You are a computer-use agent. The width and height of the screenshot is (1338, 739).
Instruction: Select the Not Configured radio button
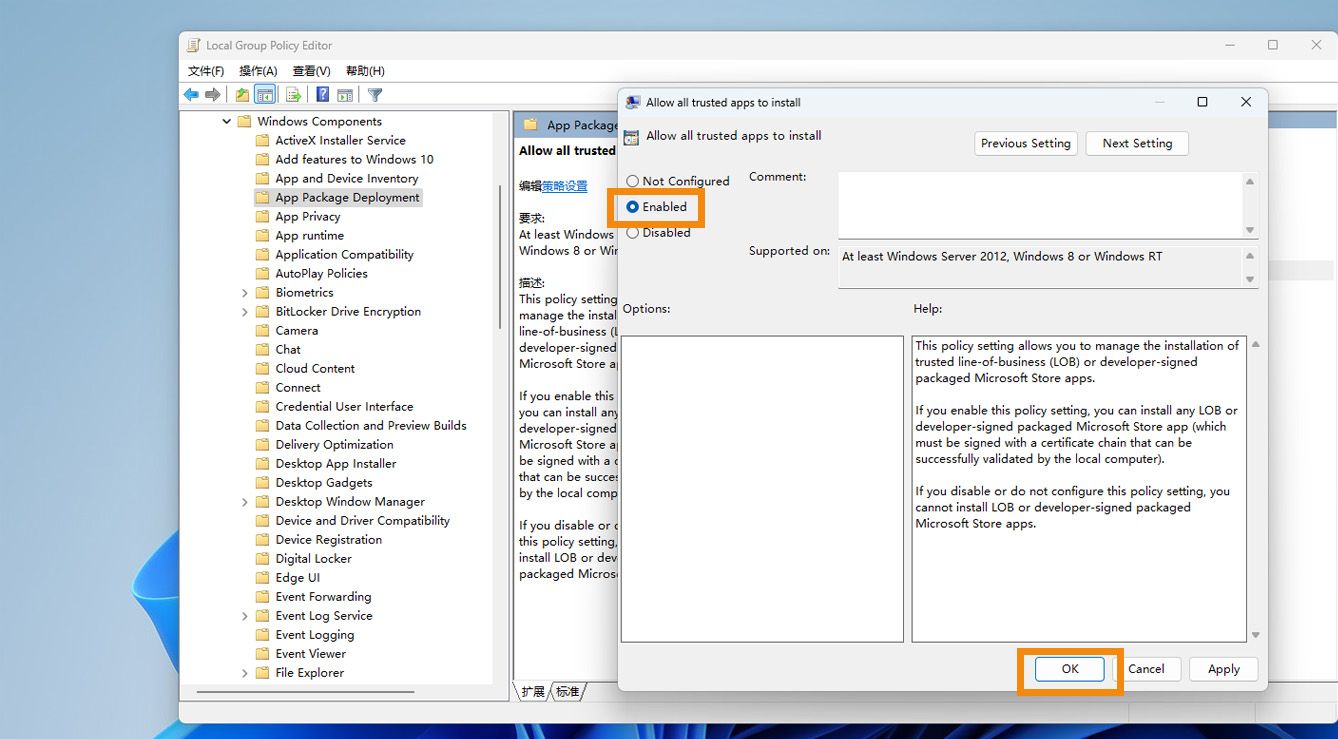pos(633,181)
